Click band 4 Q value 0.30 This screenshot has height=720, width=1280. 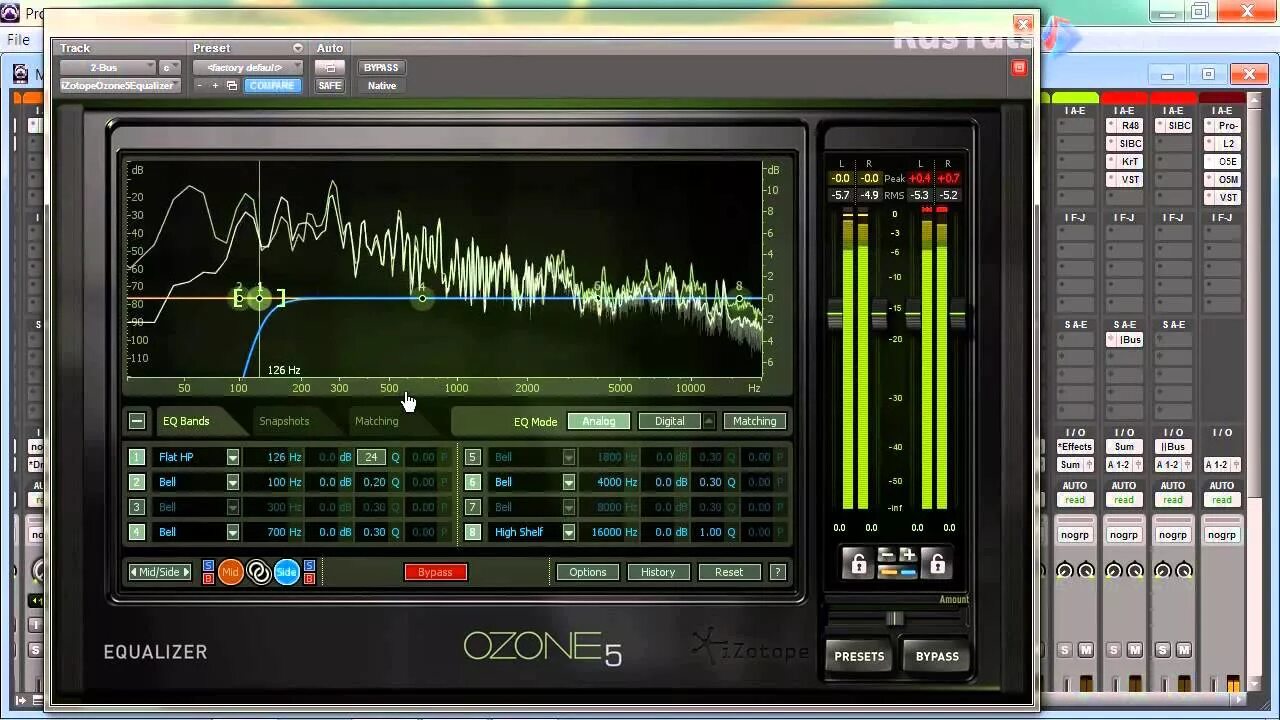coord(375,532)
